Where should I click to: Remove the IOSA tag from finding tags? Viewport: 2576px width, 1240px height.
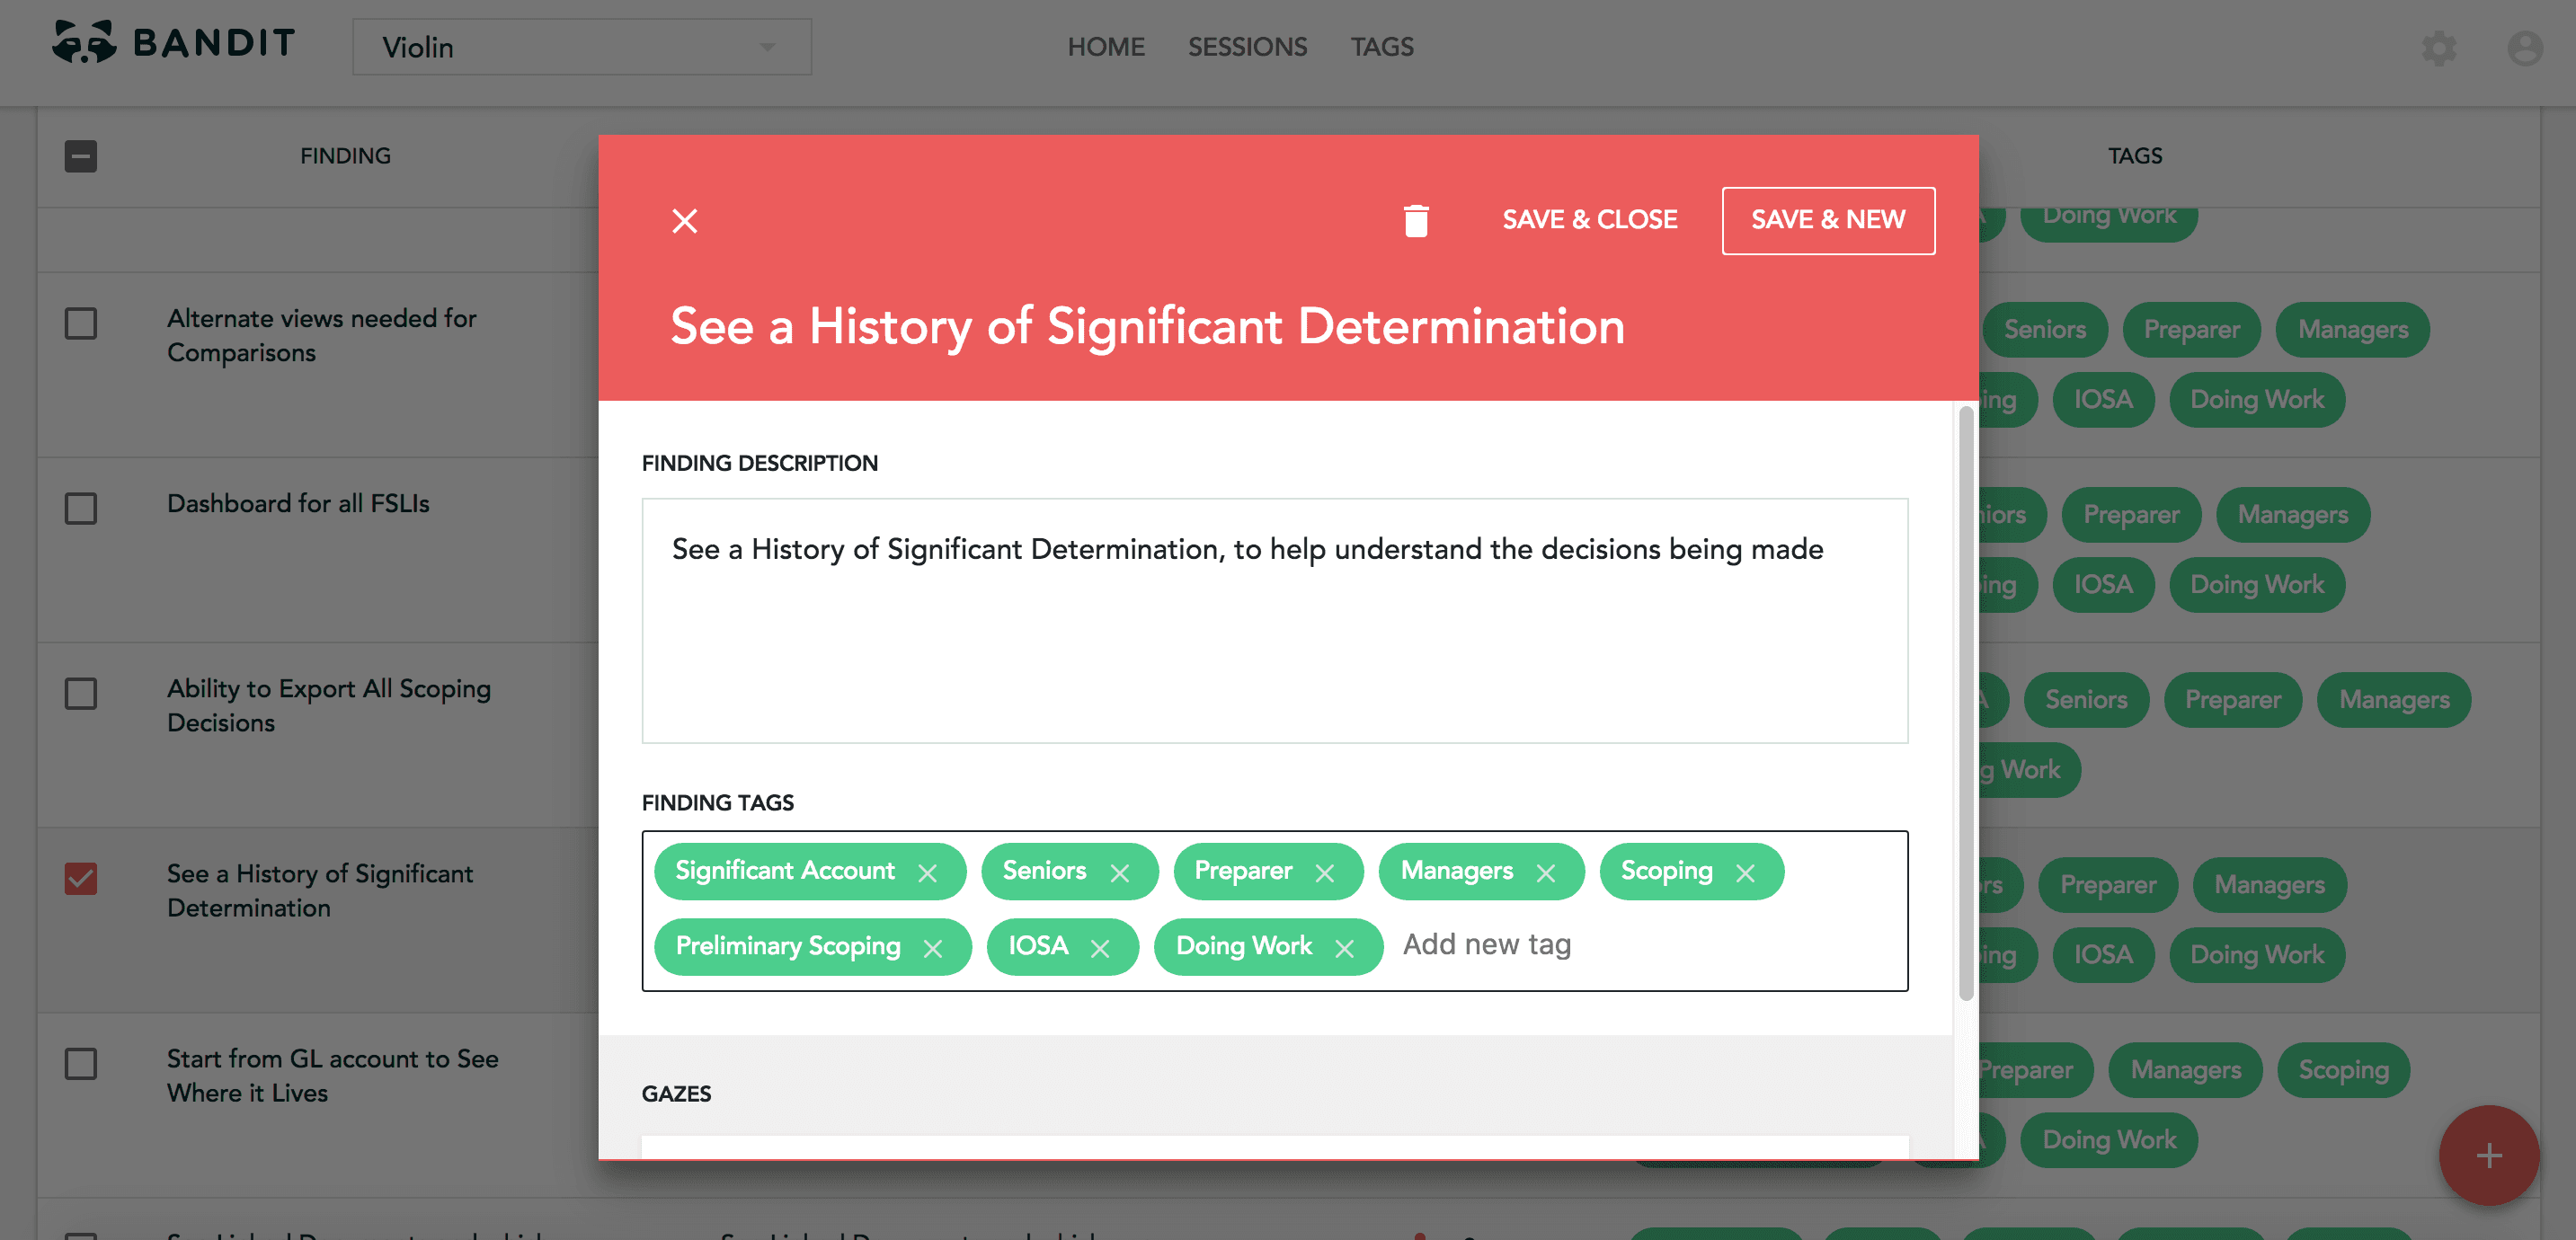click(x=1100, y=948)
